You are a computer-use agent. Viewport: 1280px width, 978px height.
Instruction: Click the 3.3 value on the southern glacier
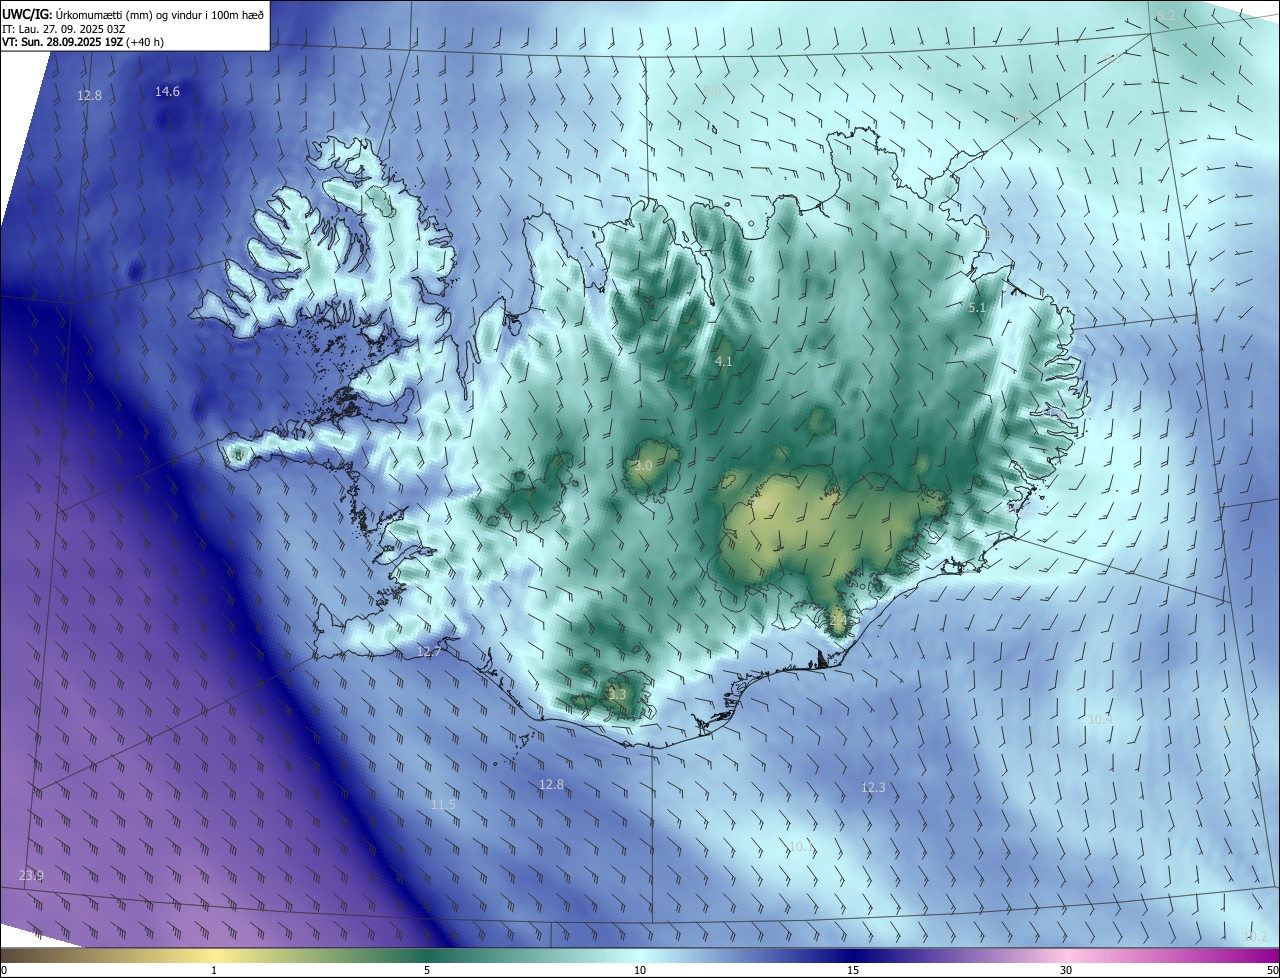[616, 695]
